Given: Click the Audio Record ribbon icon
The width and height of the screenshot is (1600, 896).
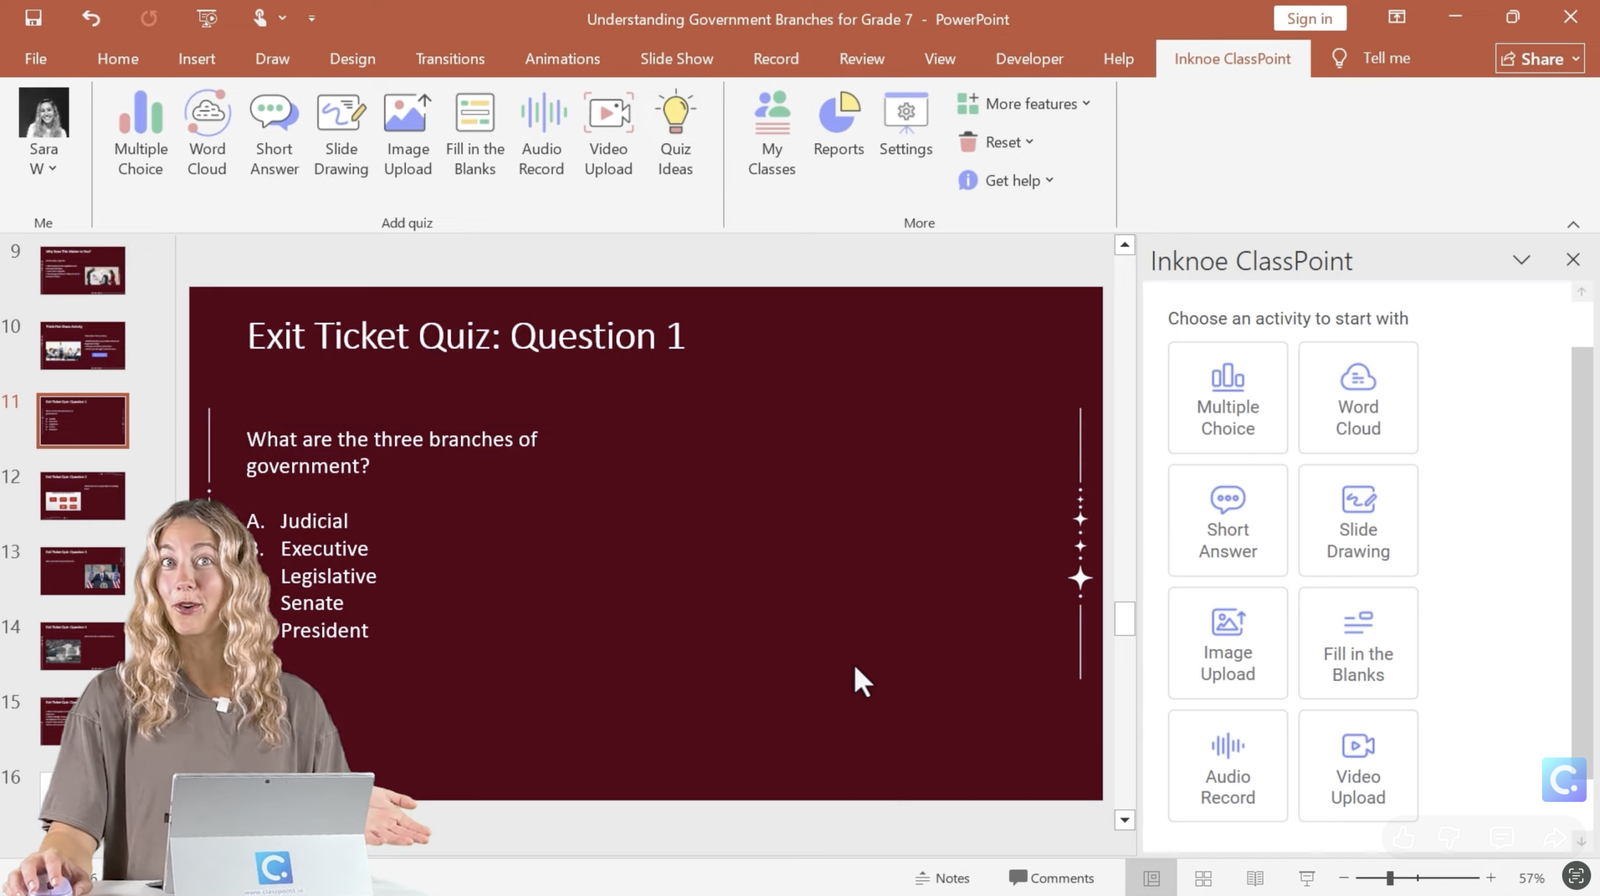Looking at the screenshot, I should (x=541, y=134).
